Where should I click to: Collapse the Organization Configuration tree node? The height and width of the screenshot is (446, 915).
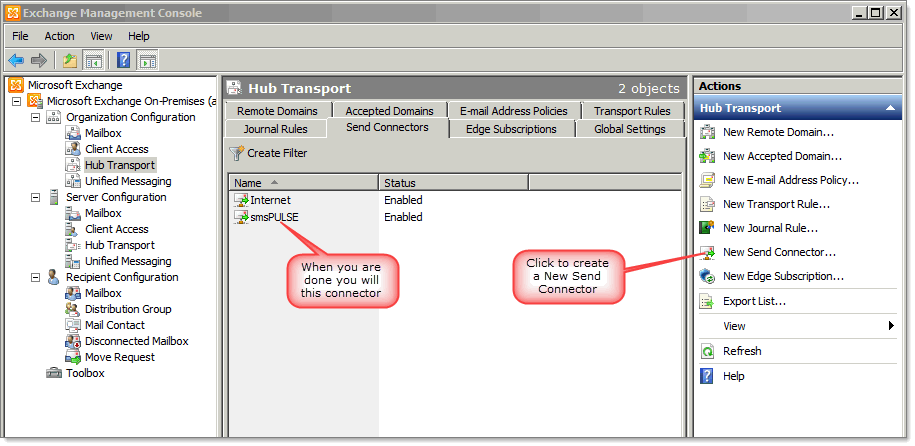pyautogui.click(x=36, y=117)
